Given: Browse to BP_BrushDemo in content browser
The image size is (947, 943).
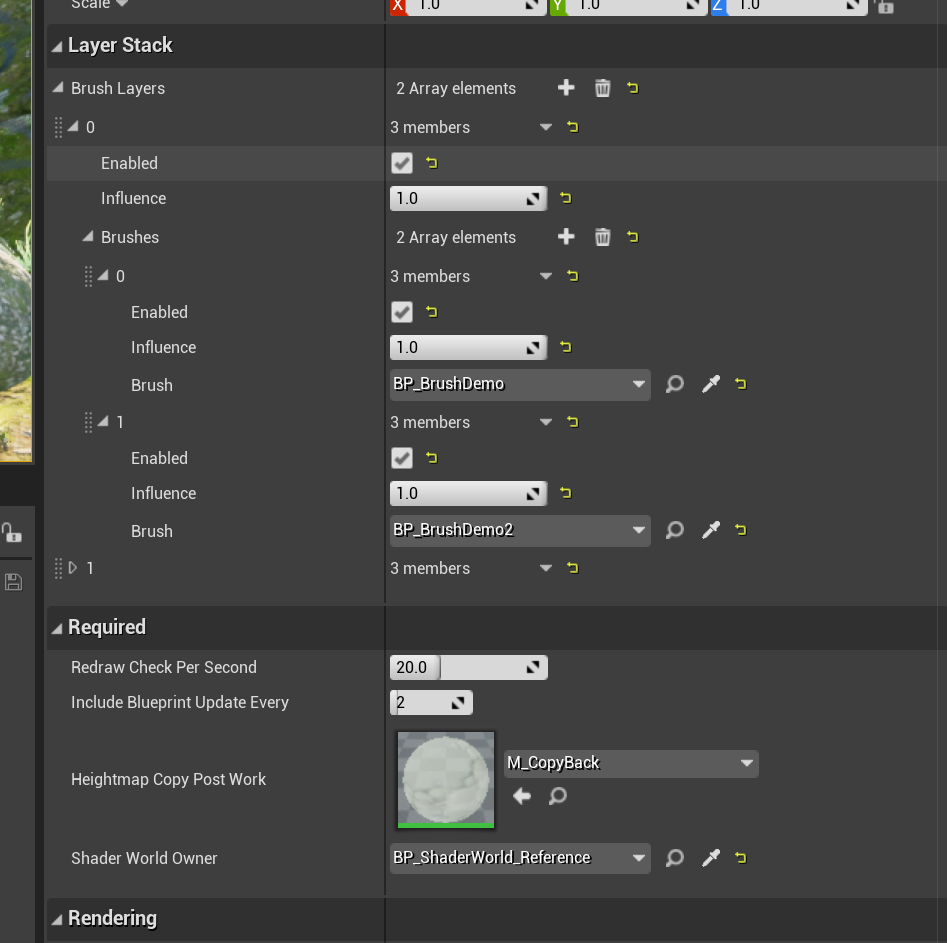Looking at the screenshot, I should [x=675, y=385].
